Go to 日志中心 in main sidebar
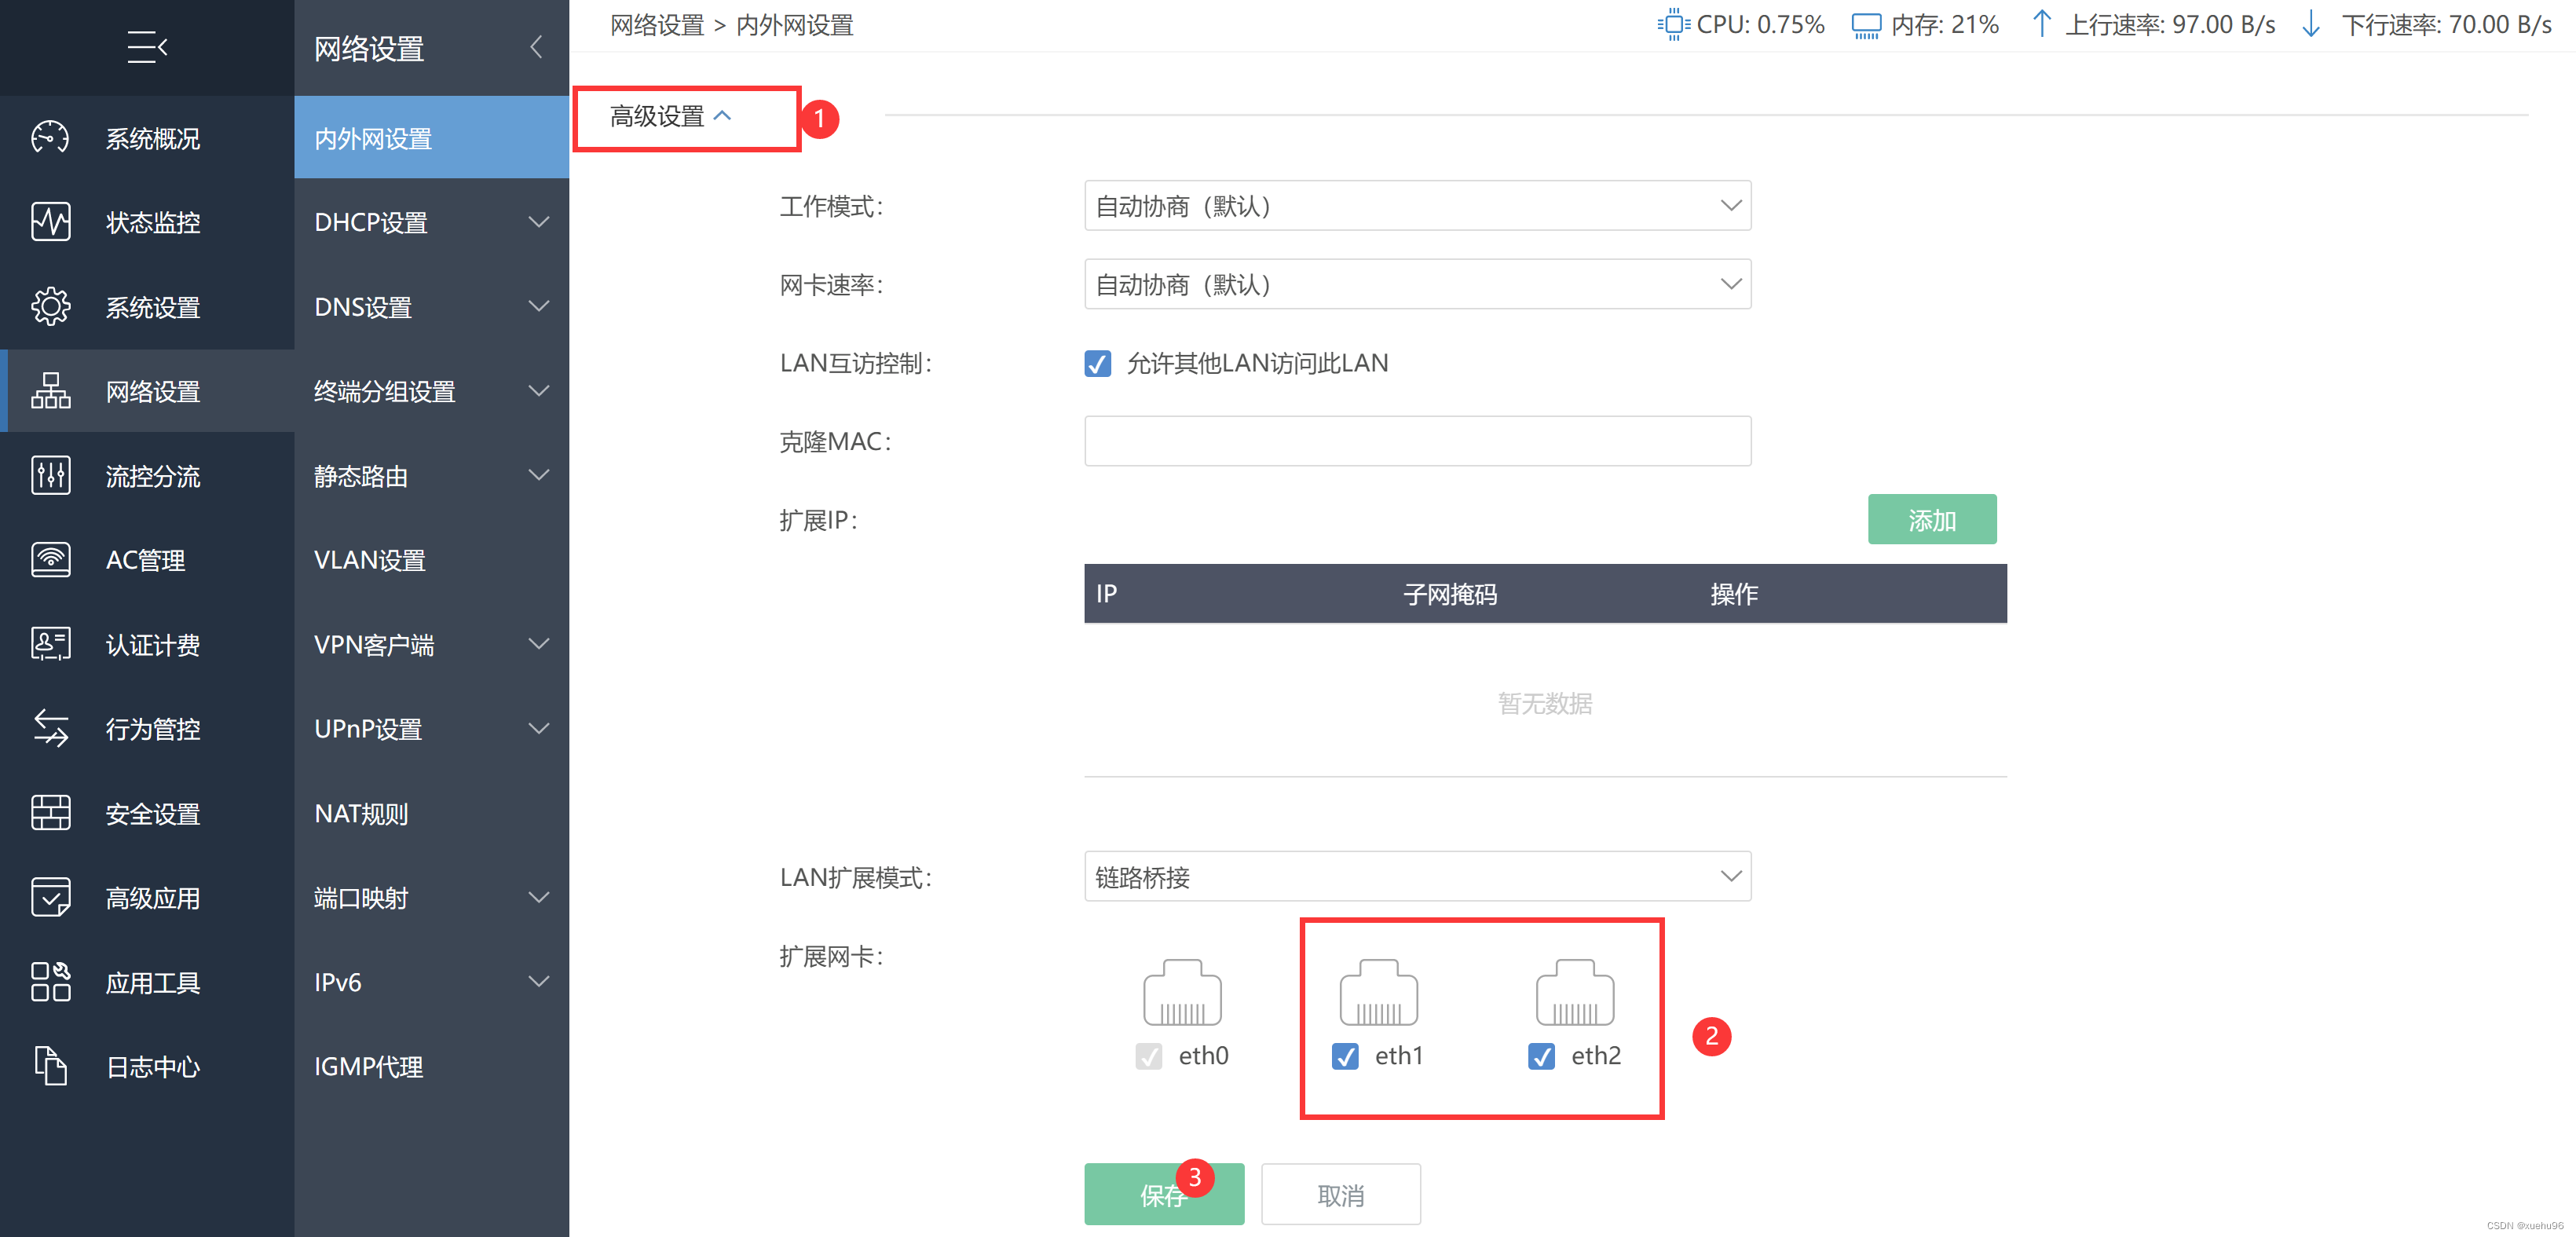The height and width of the screenshot is (1237, 2576). pos(147,1066)
